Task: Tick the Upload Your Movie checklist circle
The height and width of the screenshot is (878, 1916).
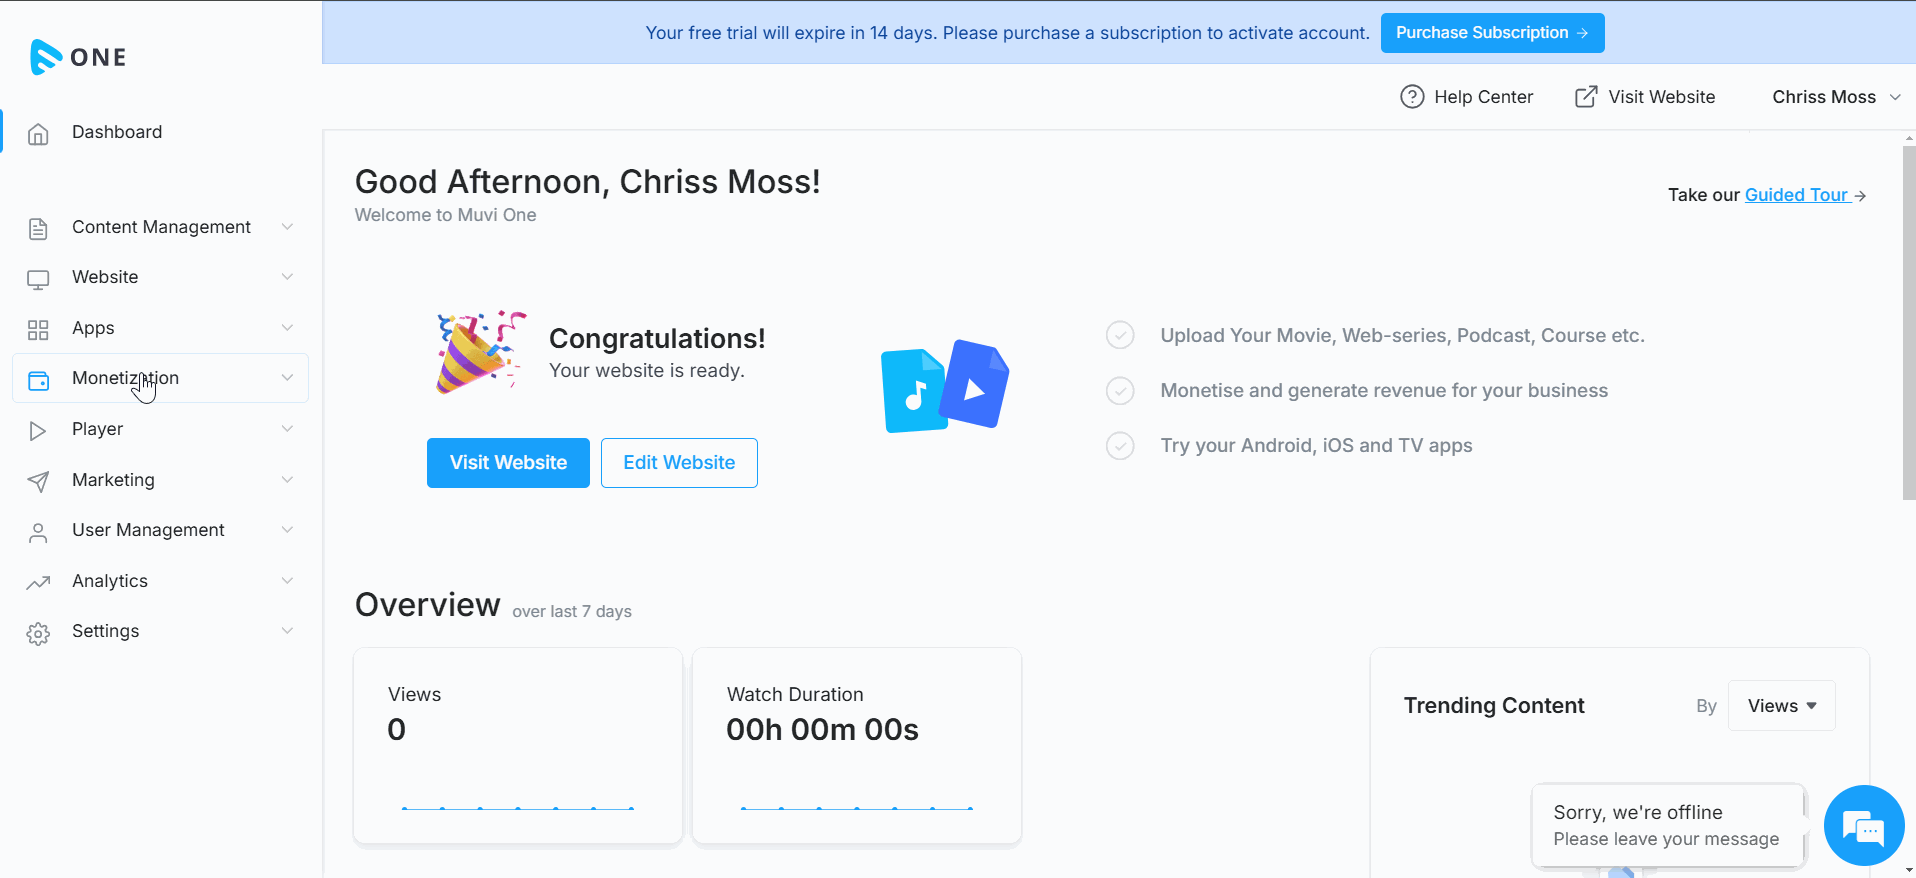Action: pyautogui.click(x=1120, y=335)
